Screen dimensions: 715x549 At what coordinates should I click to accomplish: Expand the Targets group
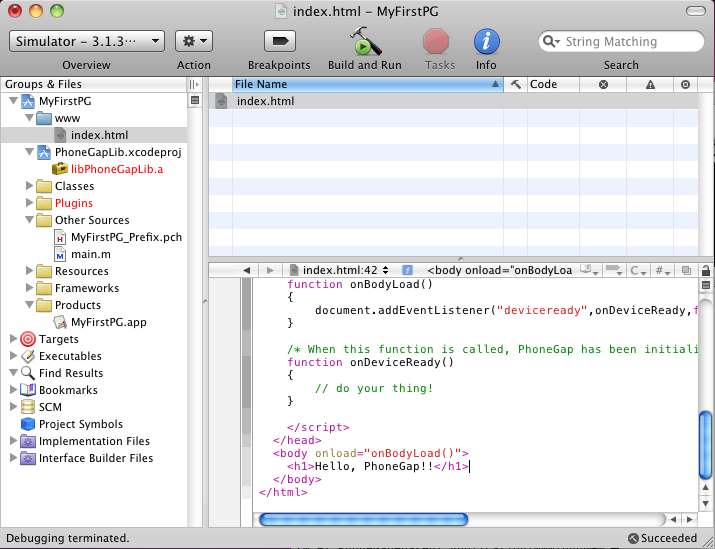(x=13, y=339)
